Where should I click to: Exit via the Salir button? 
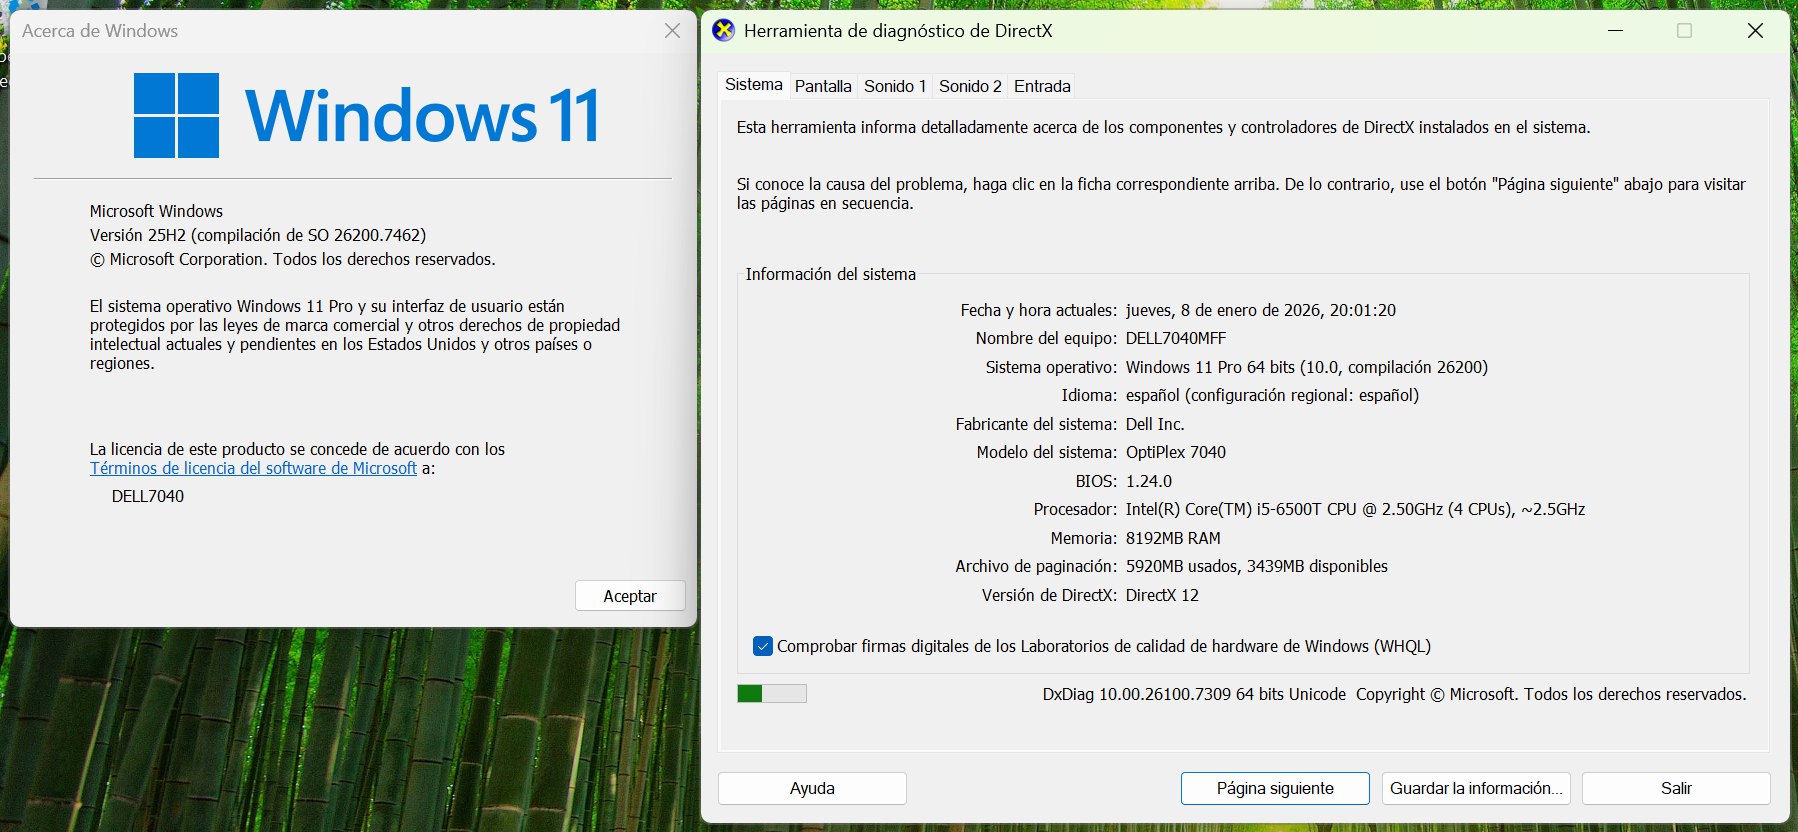click(x=1675, y=788)
